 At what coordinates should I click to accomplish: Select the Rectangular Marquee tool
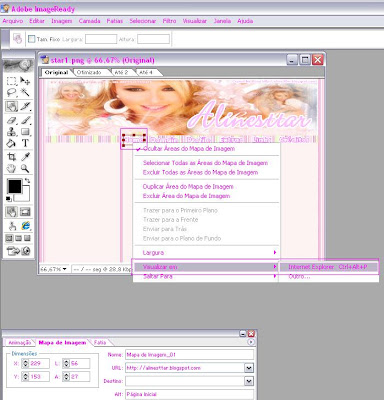pyautogui.click(x=12, y=81)
